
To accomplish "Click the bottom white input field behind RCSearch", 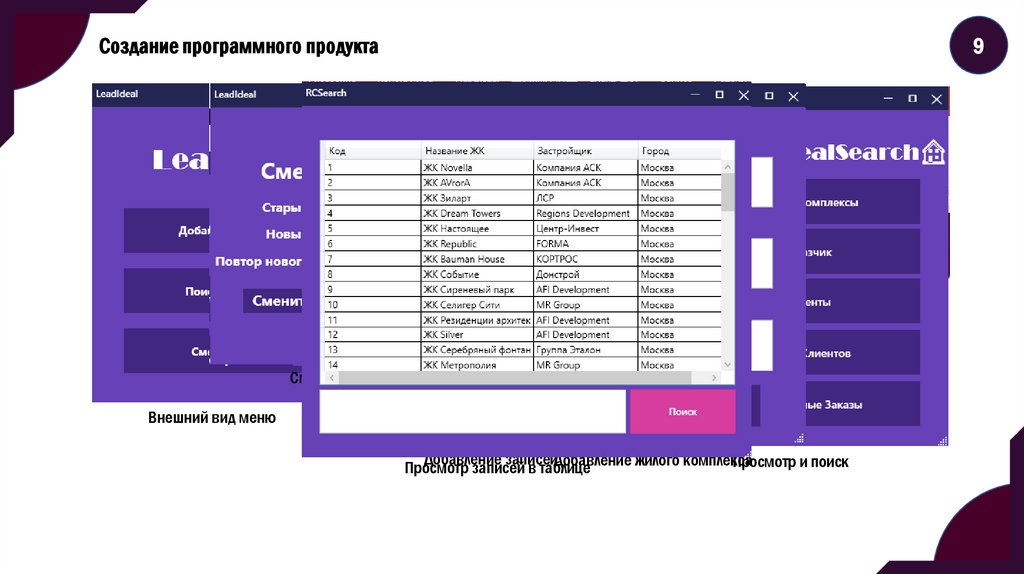I will (x=762, y=345).
